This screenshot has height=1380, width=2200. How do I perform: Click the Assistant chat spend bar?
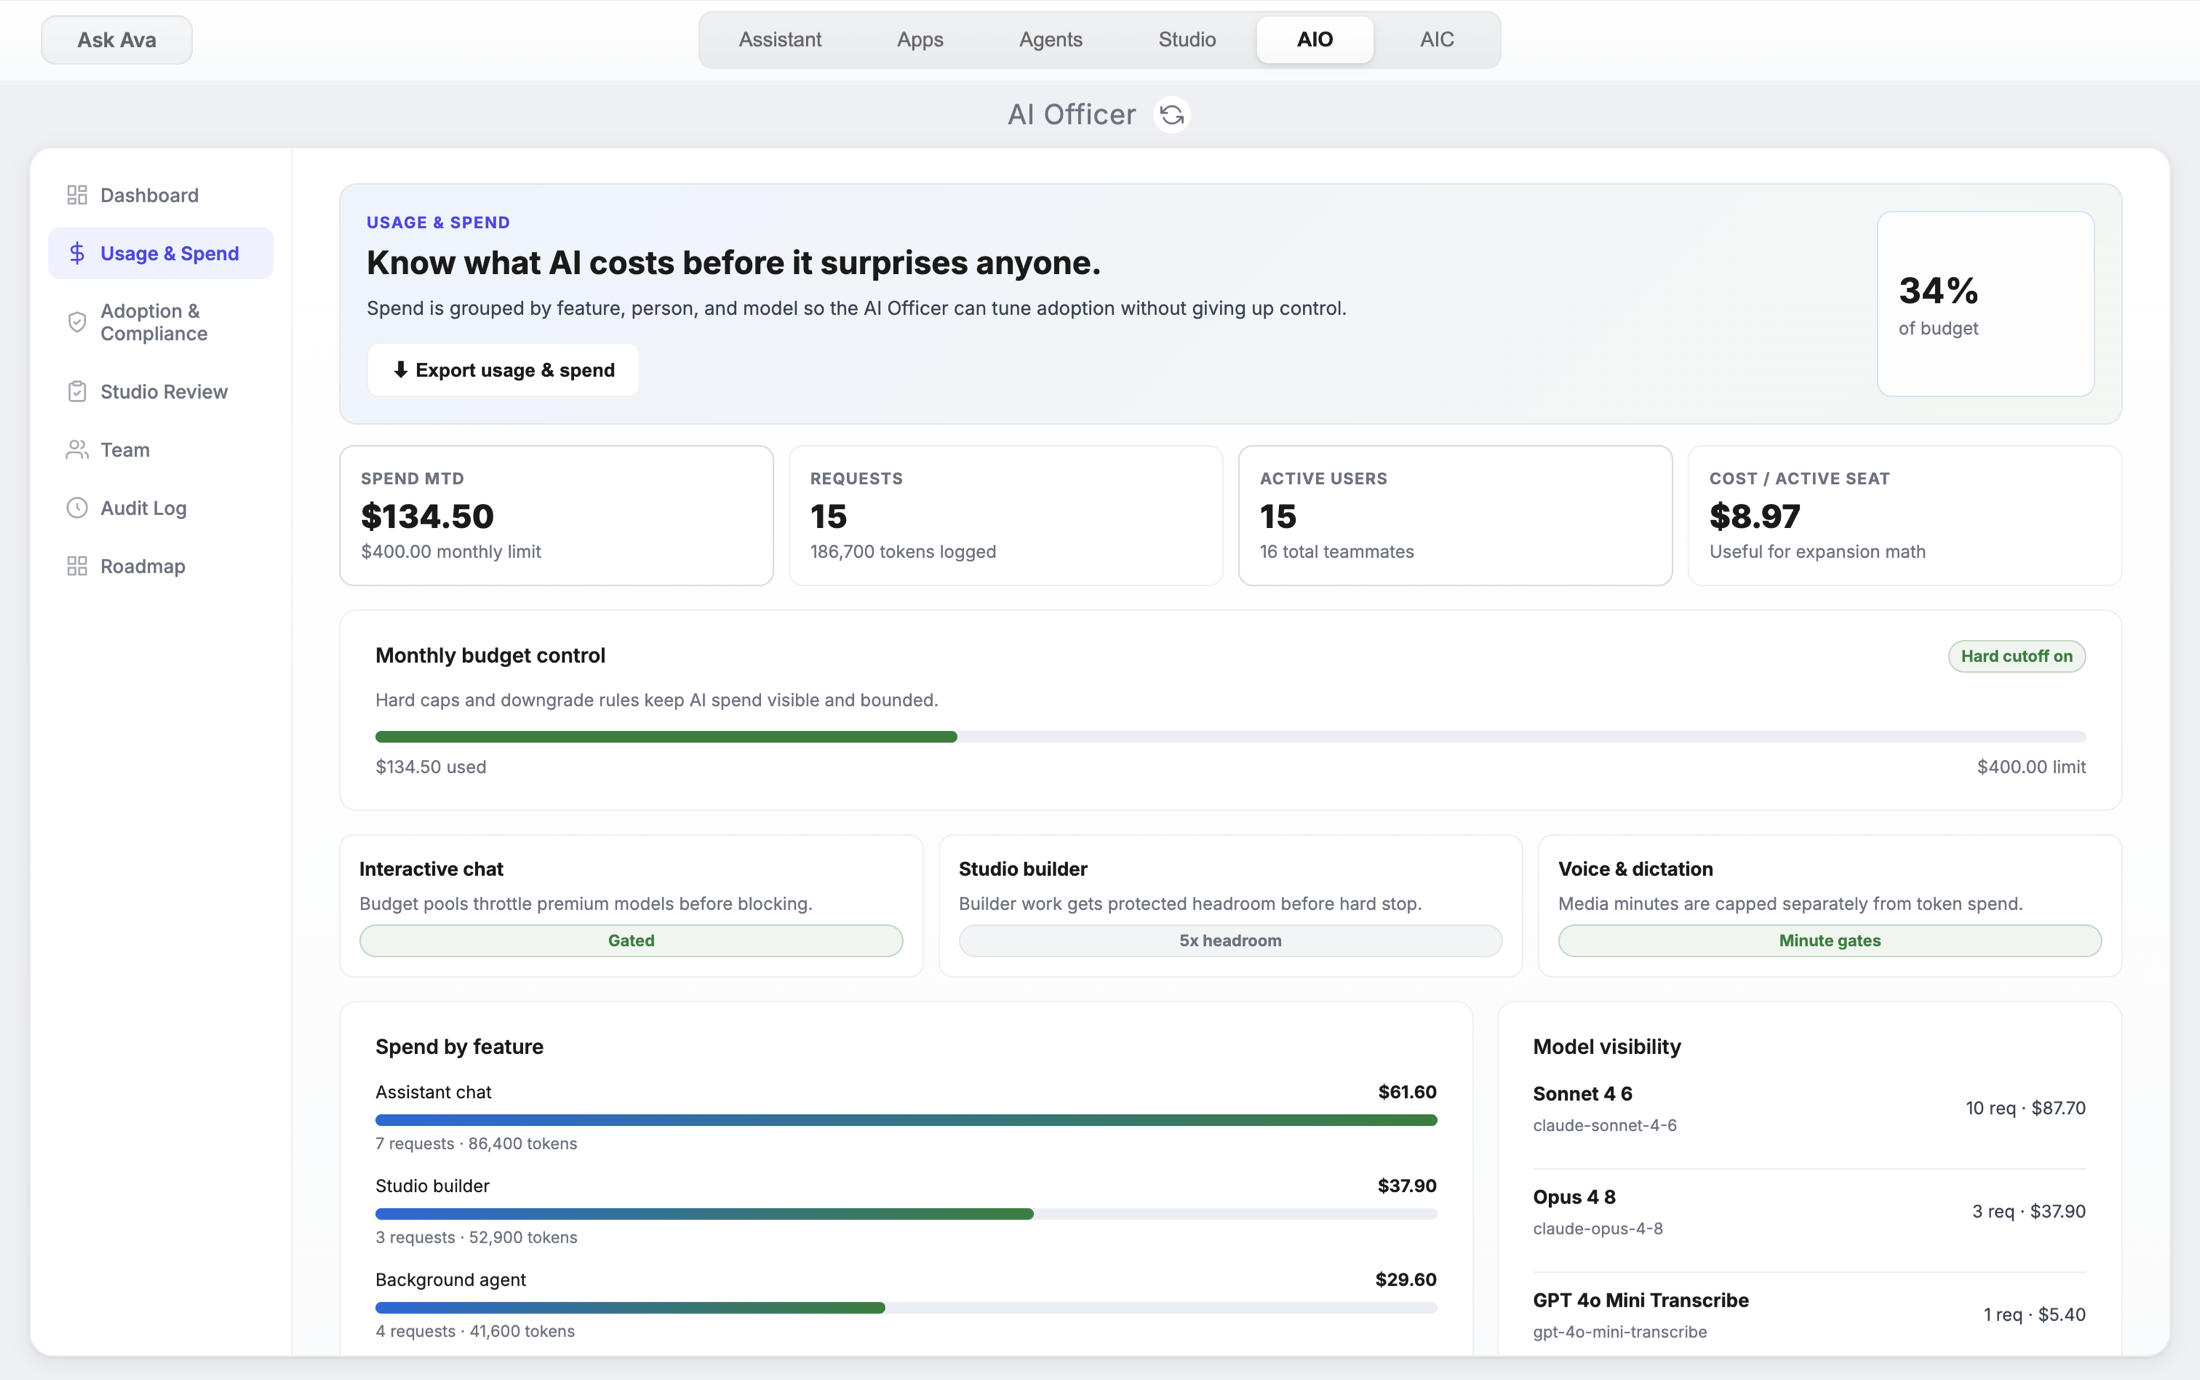pos(906,1120)
